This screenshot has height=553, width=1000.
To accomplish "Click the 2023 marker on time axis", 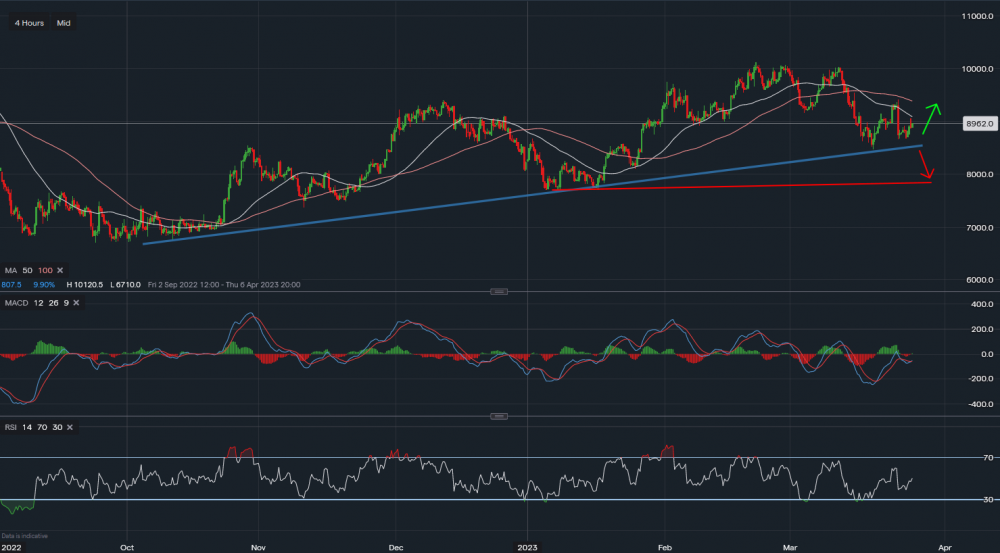I will pyautogui.click(x=528, y=547).
